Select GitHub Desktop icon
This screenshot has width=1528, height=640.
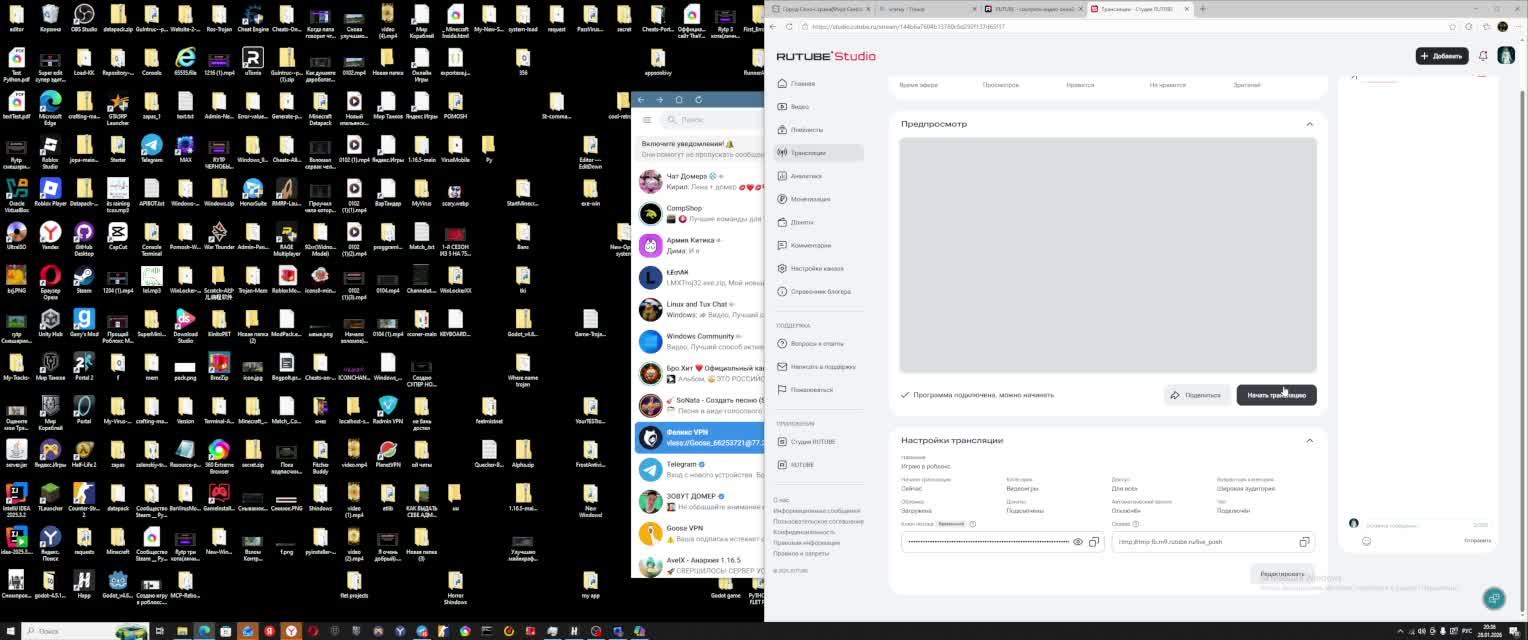click(84, 237)
